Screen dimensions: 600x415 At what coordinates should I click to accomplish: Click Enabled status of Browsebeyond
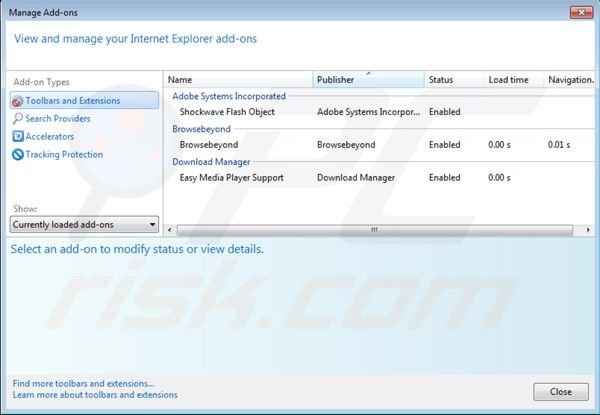[x=444, y=145]
